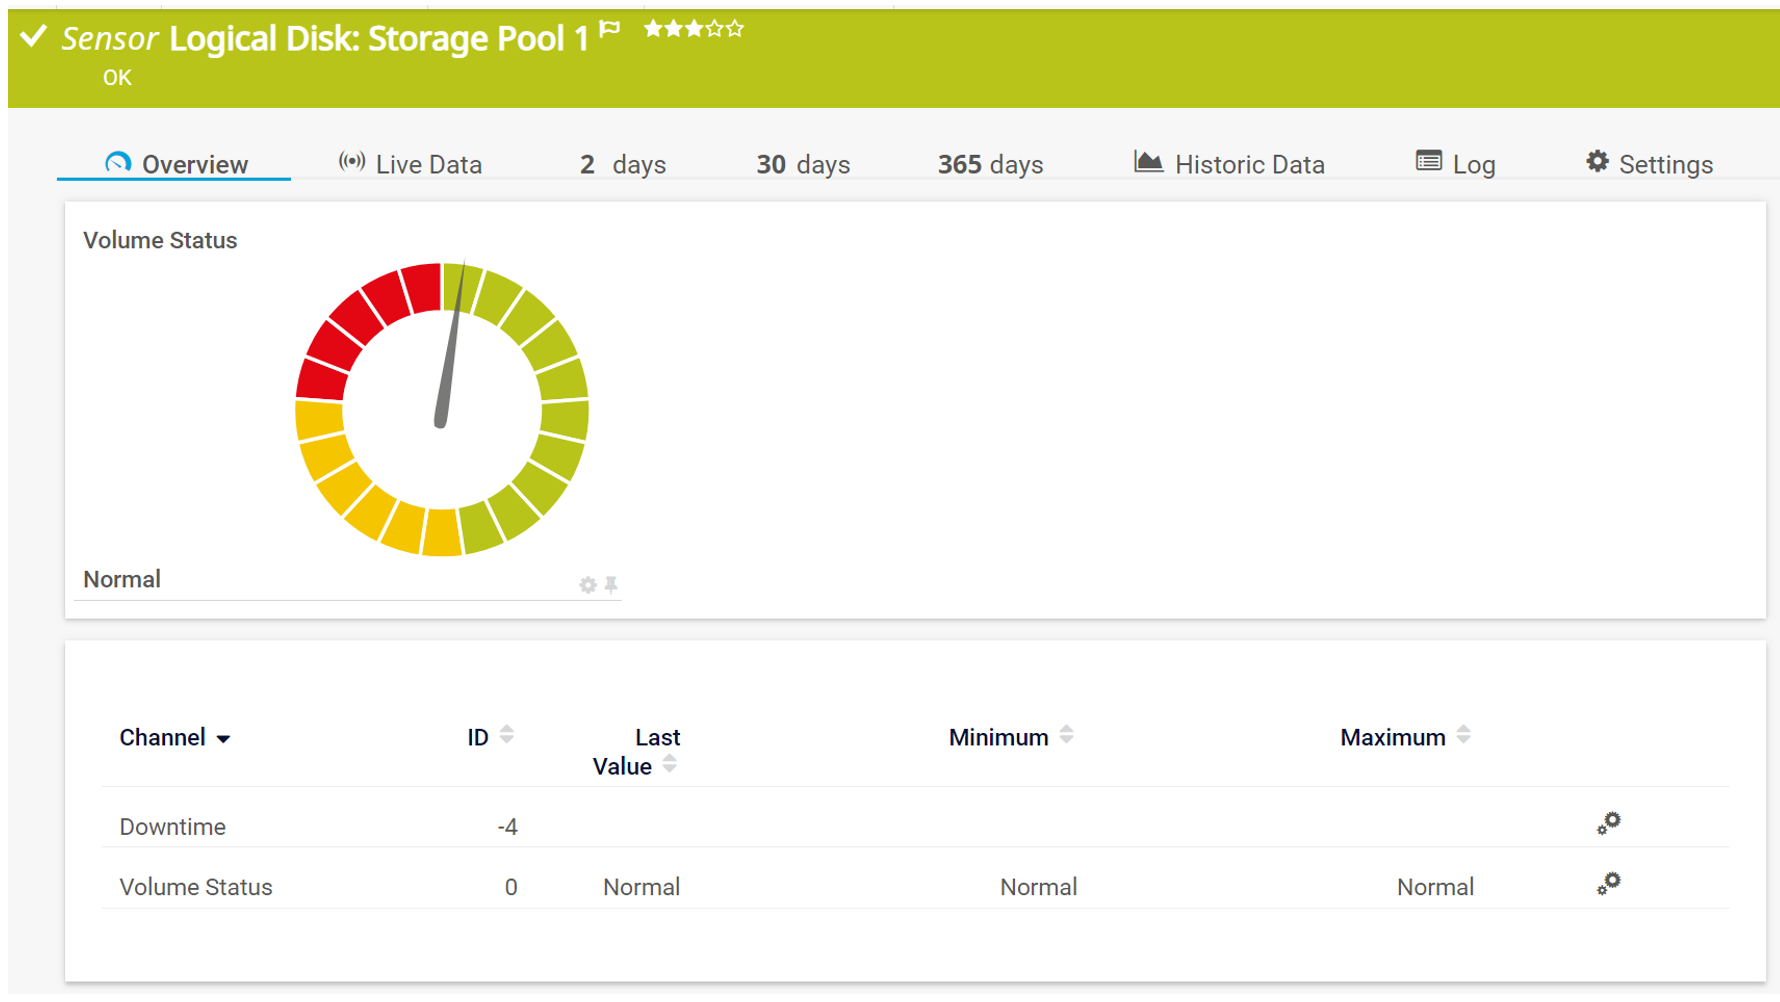
Task: Sort by Maximum column arrows
Action: coord(1463,735)
